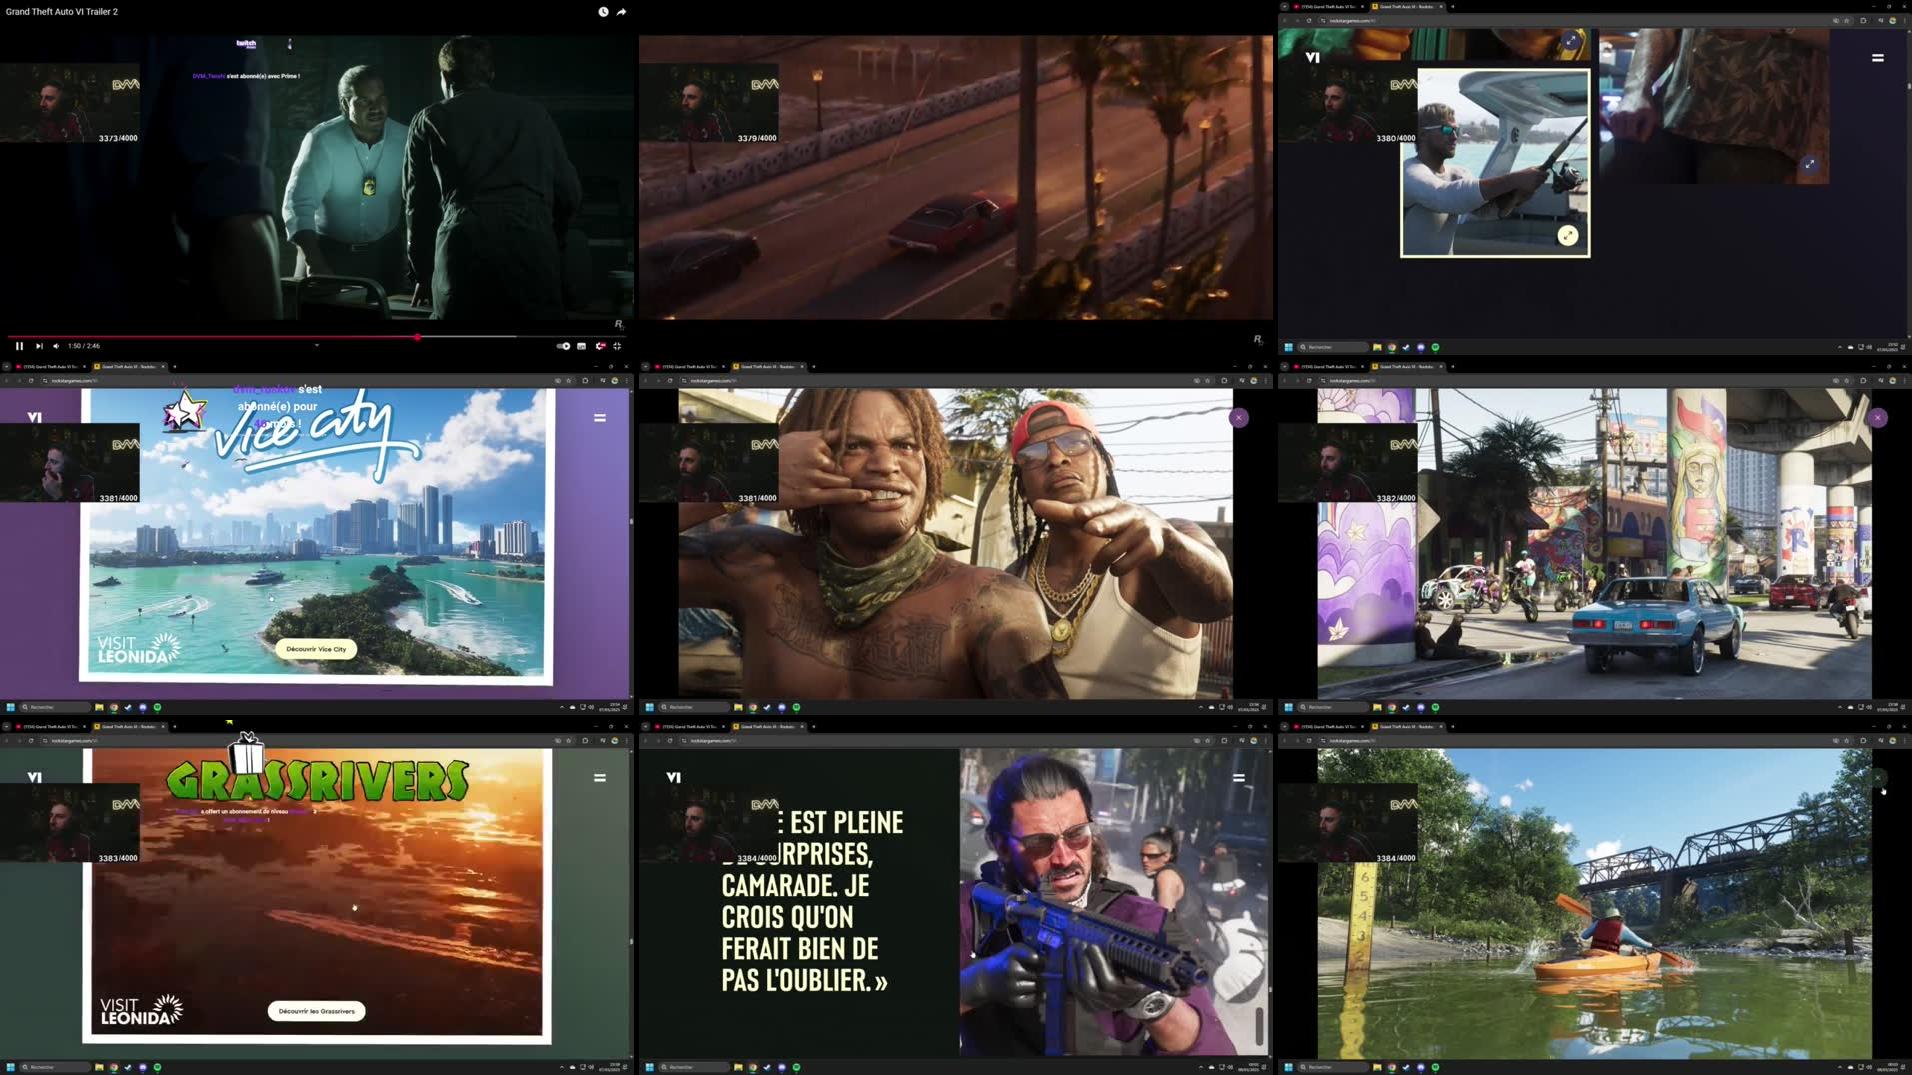Close the kayak river photo

(1877, 778)
